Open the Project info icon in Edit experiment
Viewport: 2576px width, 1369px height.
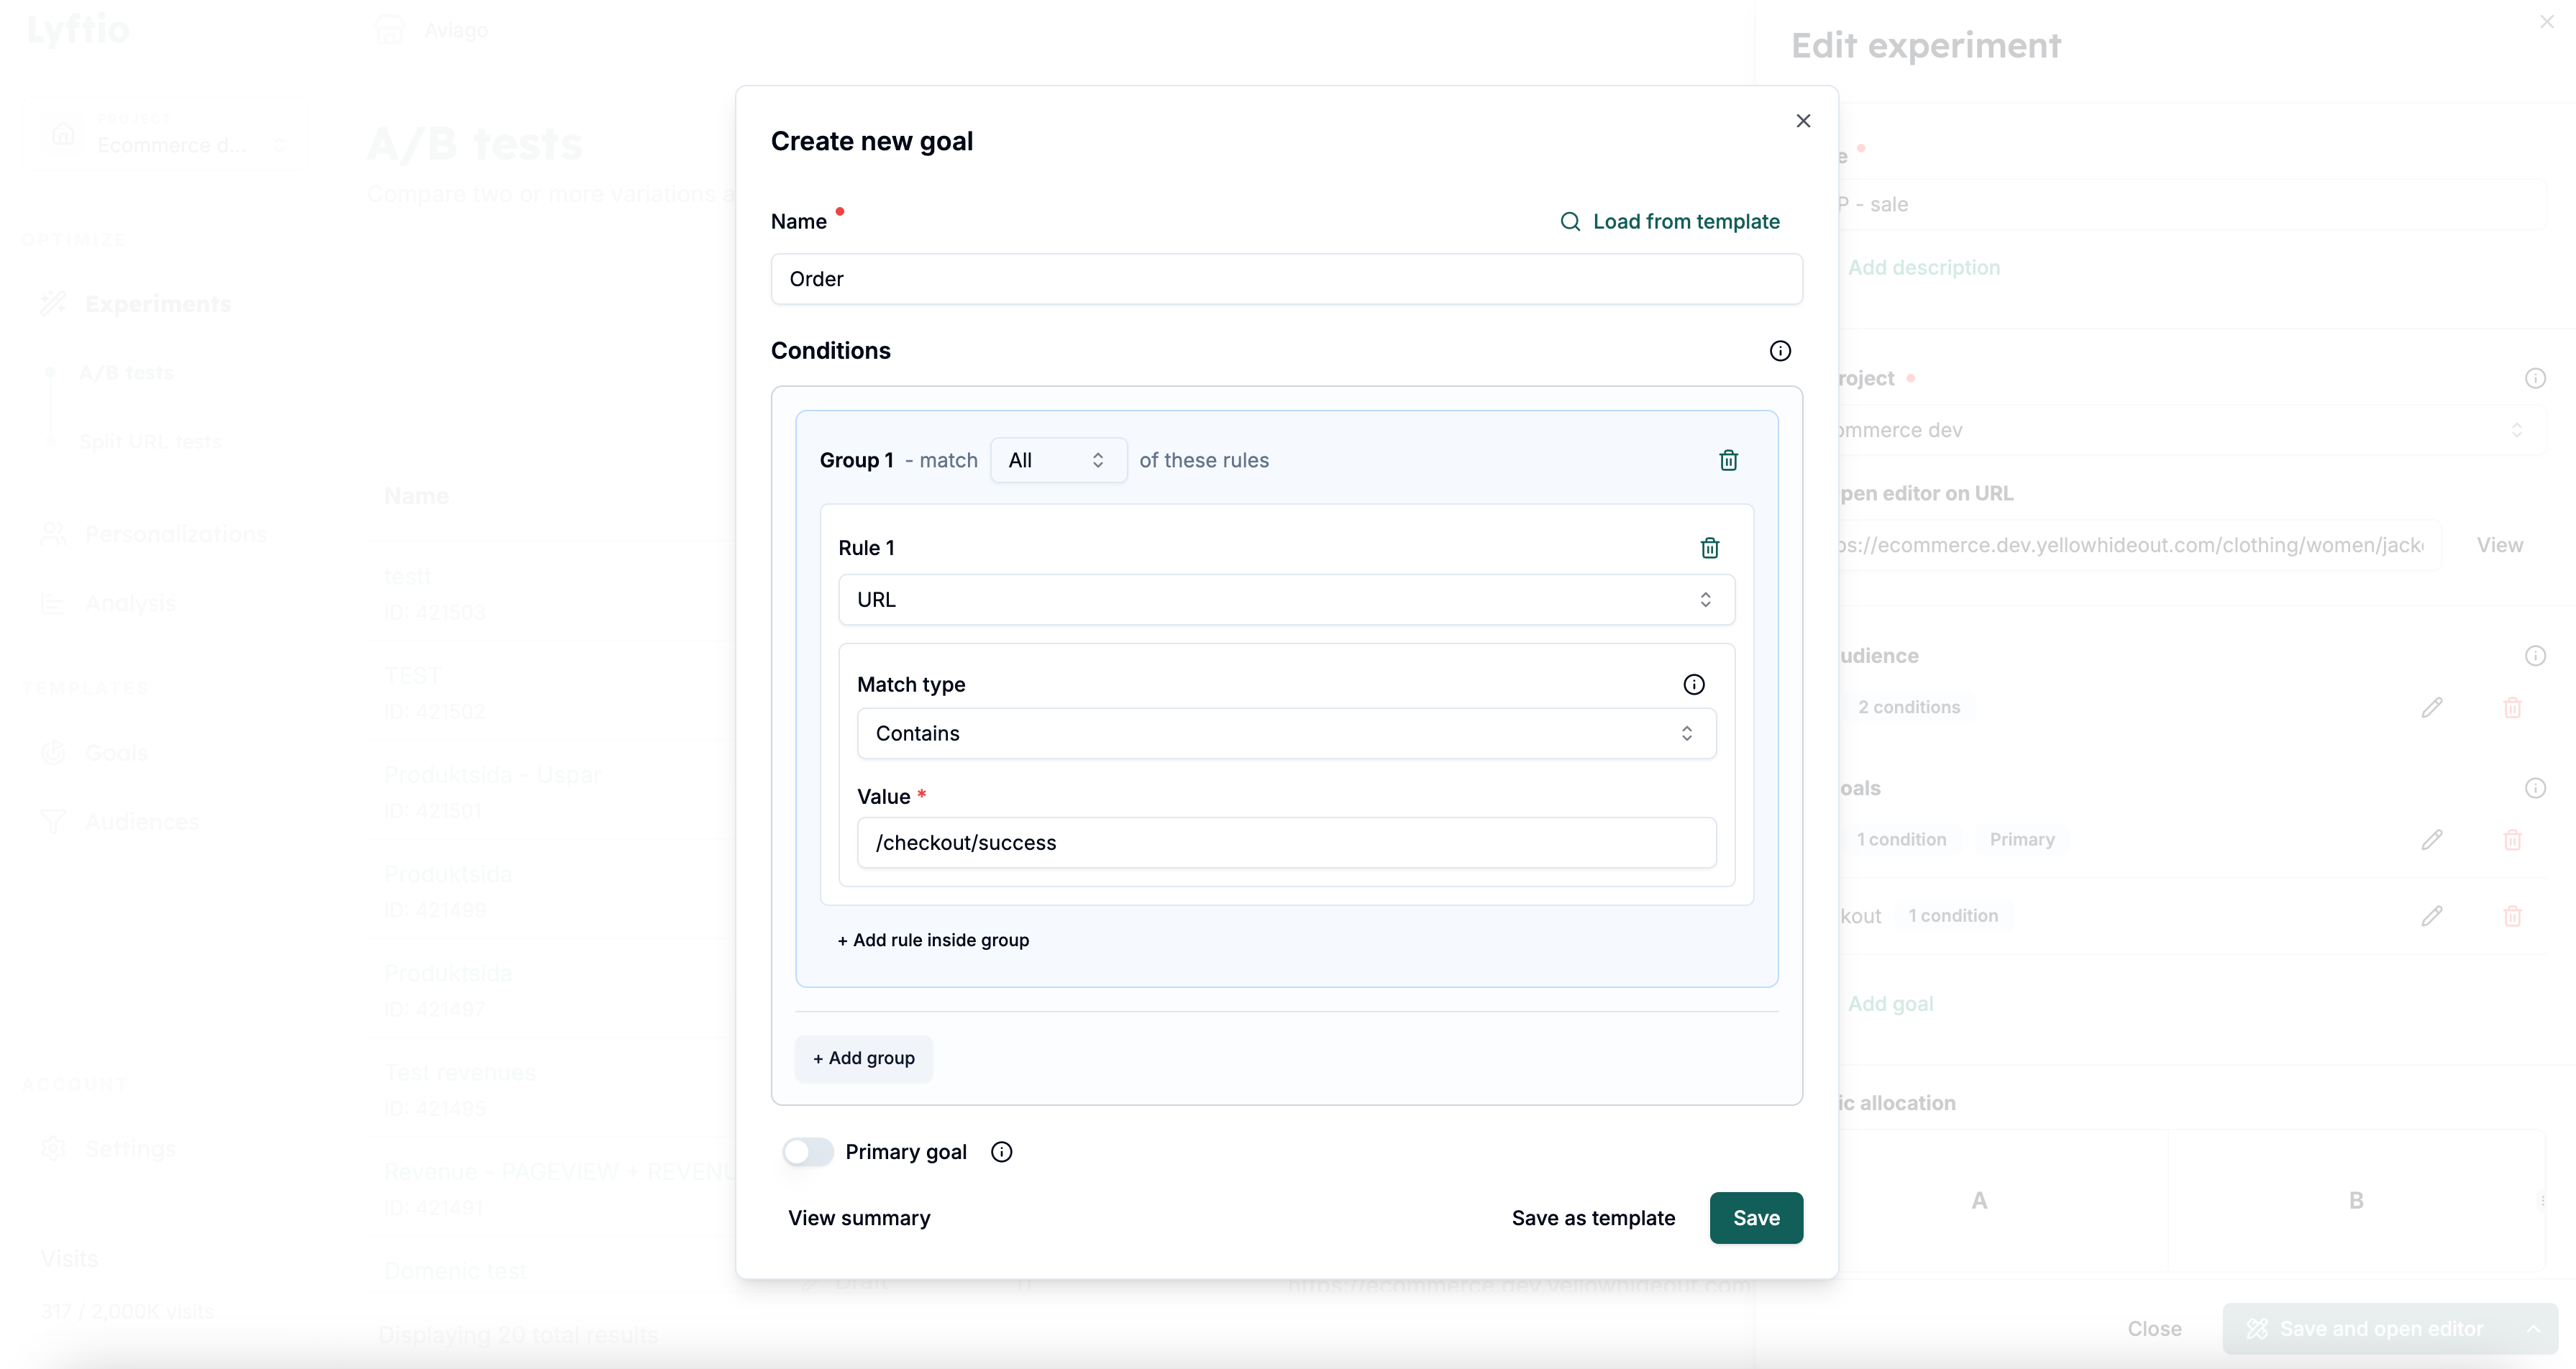[x=2535, y=378]
